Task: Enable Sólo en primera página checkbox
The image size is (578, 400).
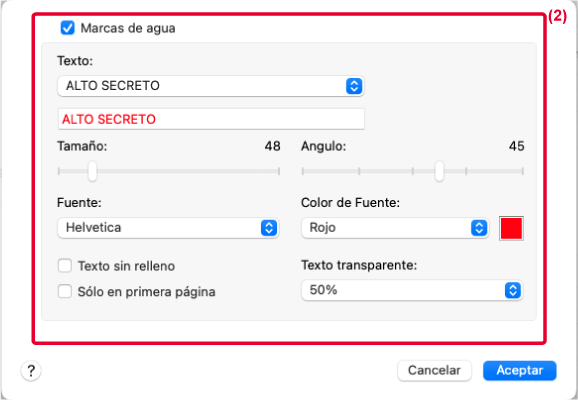Action: click(65, 291)
